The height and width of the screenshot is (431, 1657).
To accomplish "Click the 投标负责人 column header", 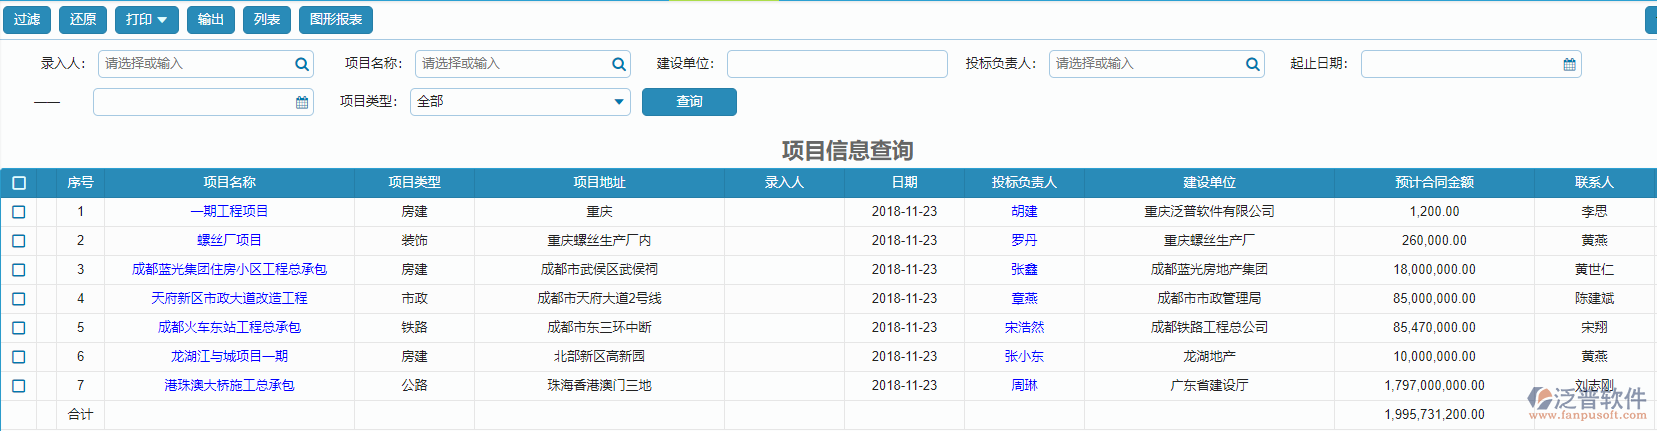I will coord(1024,183).
